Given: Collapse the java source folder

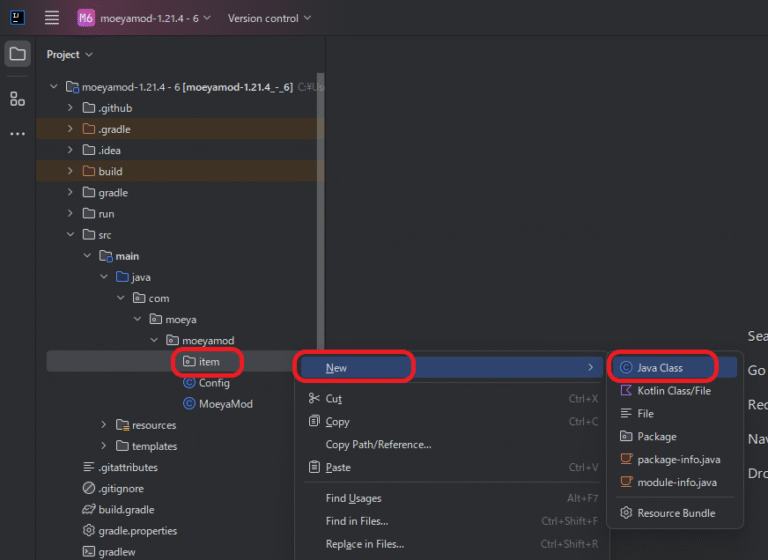Looking at the screenshot, I should pos(104,277).
